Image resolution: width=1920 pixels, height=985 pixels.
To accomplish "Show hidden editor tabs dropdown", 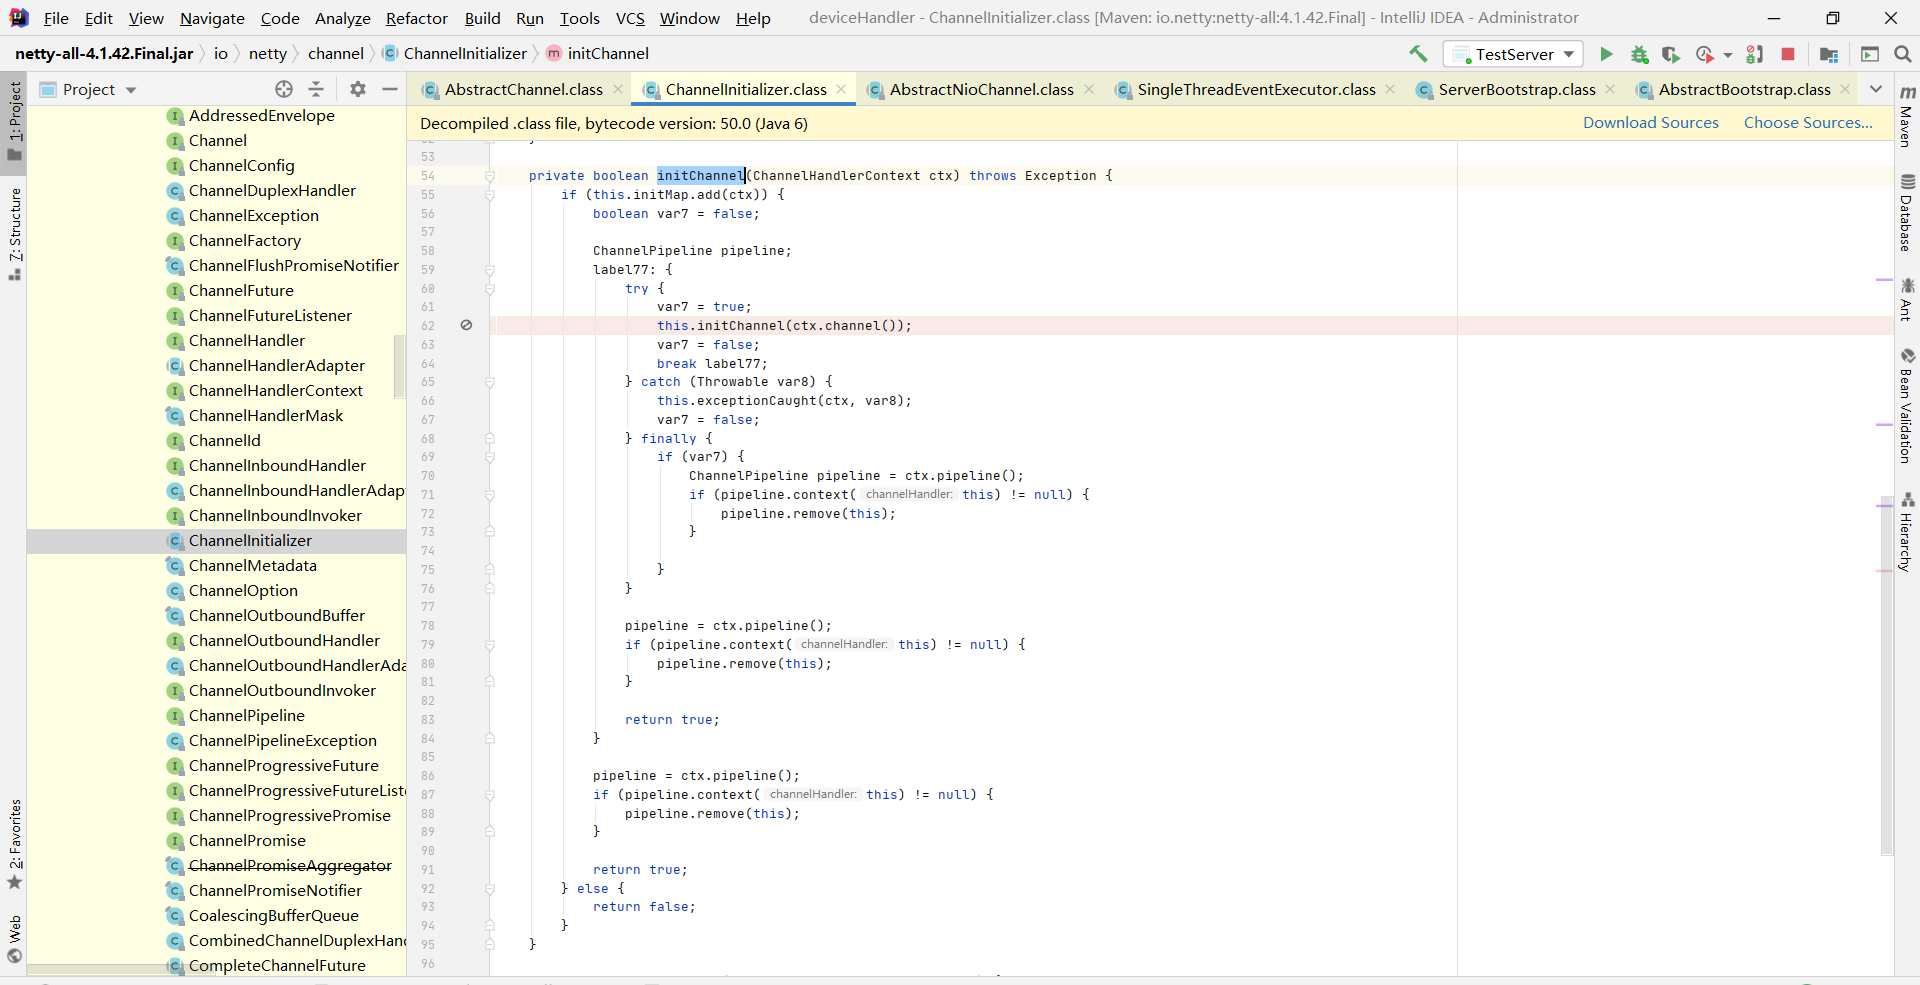I will (1876, 89).
